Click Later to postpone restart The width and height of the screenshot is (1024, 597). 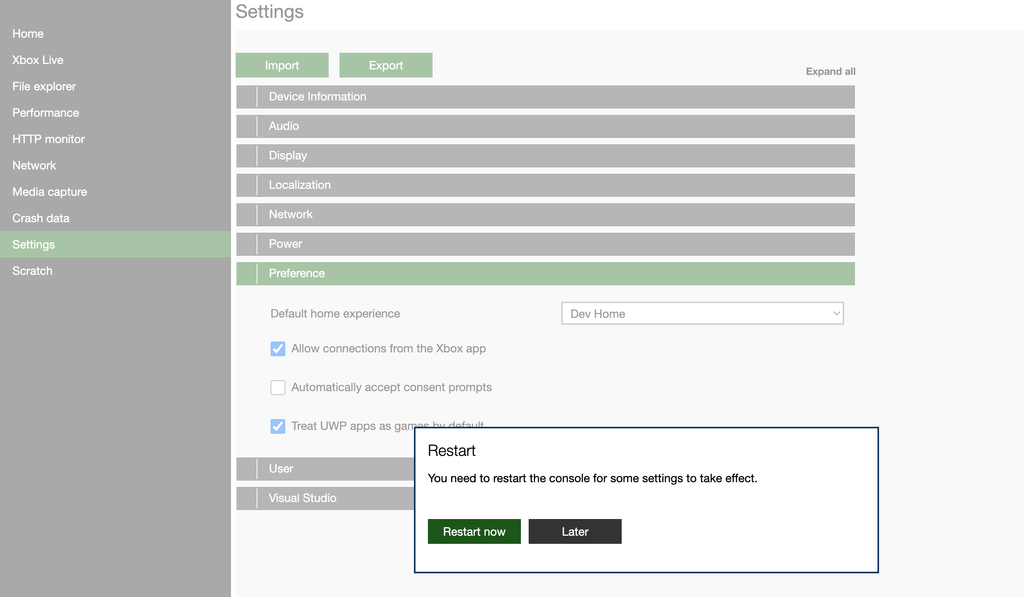(x=575, y=532)
